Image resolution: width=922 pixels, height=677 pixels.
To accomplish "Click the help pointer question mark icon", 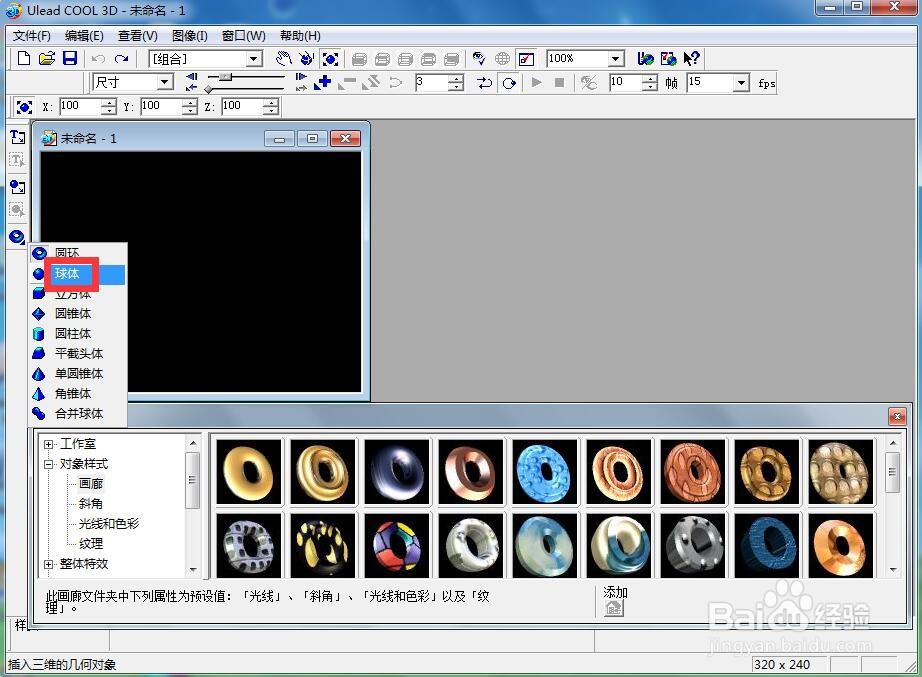I will point(692,58).
